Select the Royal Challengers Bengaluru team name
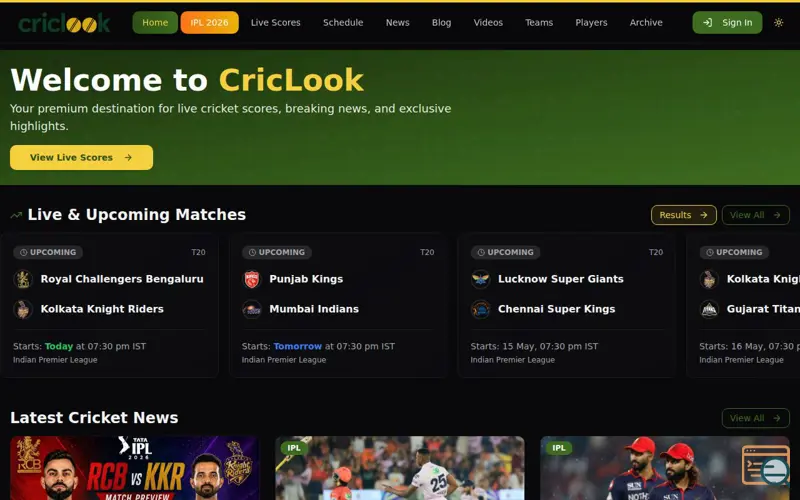 (x=122, y=279)
